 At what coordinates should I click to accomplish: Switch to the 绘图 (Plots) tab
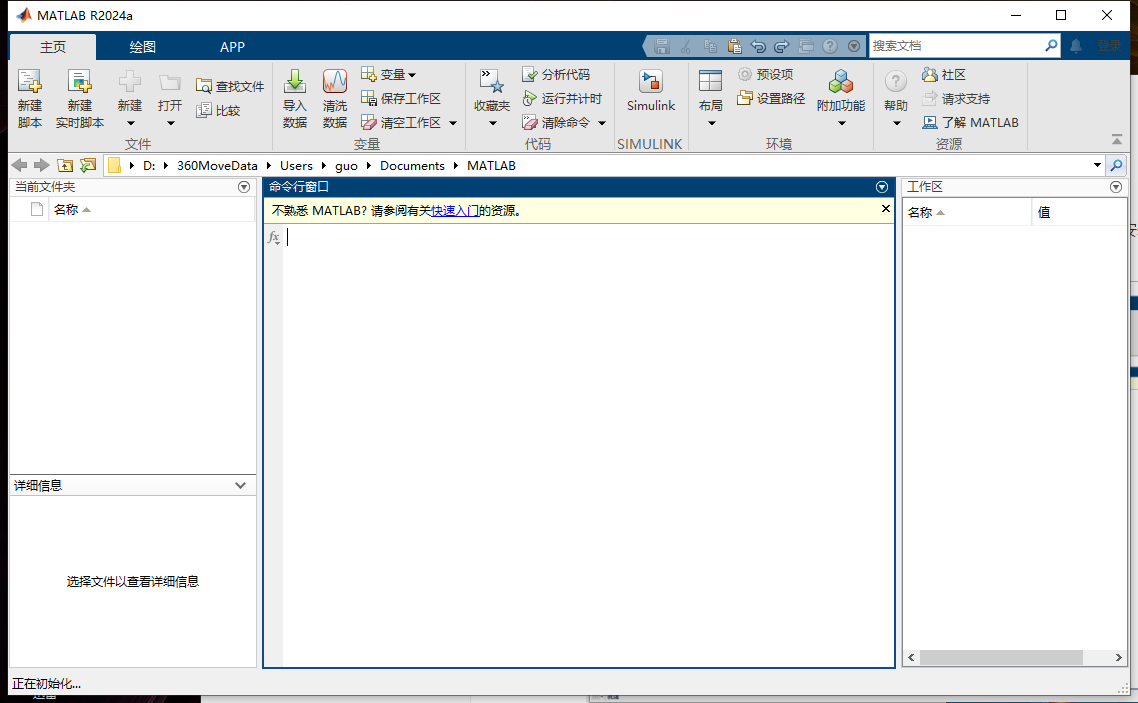142,46
